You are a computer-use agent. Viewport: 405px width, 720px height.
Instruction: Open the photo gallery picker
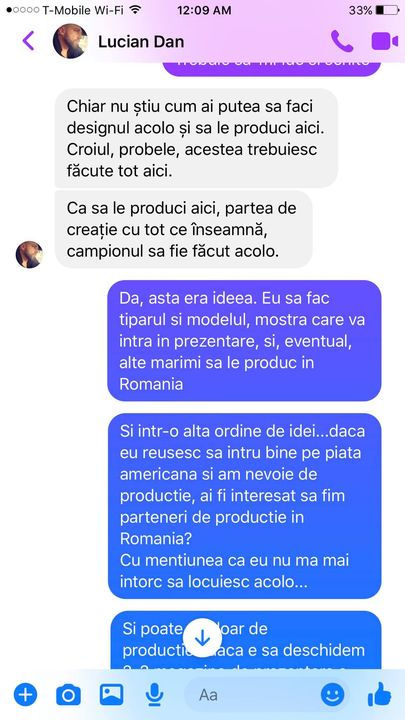pyautogui.click(x=112, y=695)
